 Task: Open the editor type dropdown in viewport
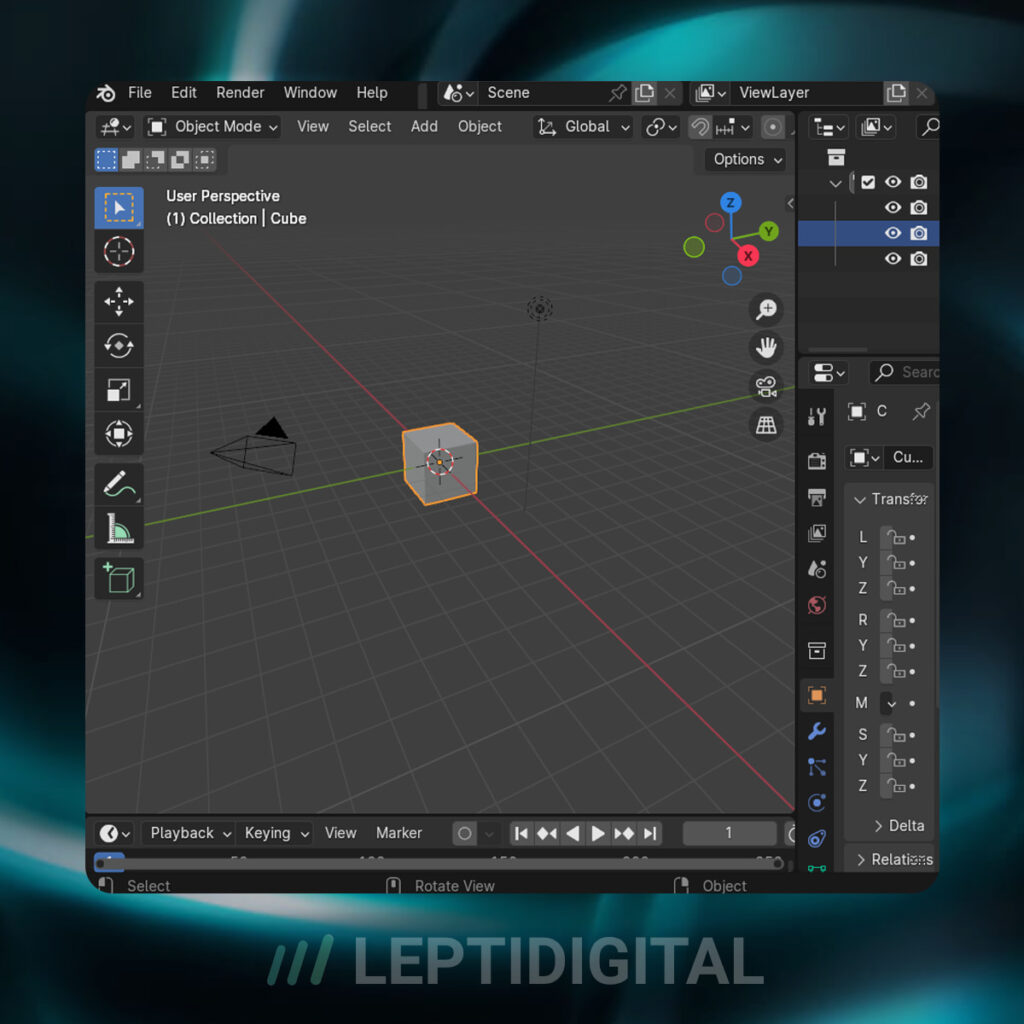[x=116, y=127]
